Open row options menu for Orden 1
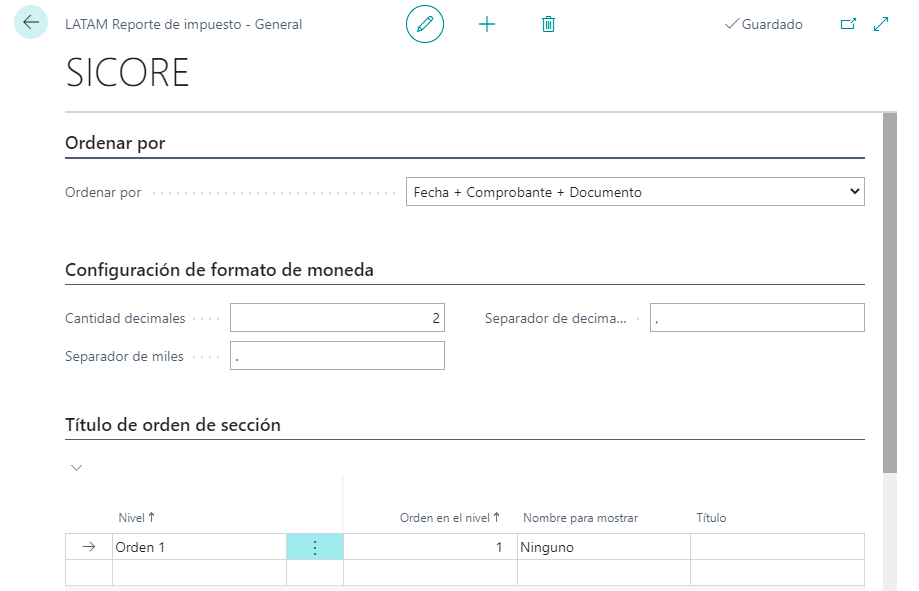 (315, 547)
